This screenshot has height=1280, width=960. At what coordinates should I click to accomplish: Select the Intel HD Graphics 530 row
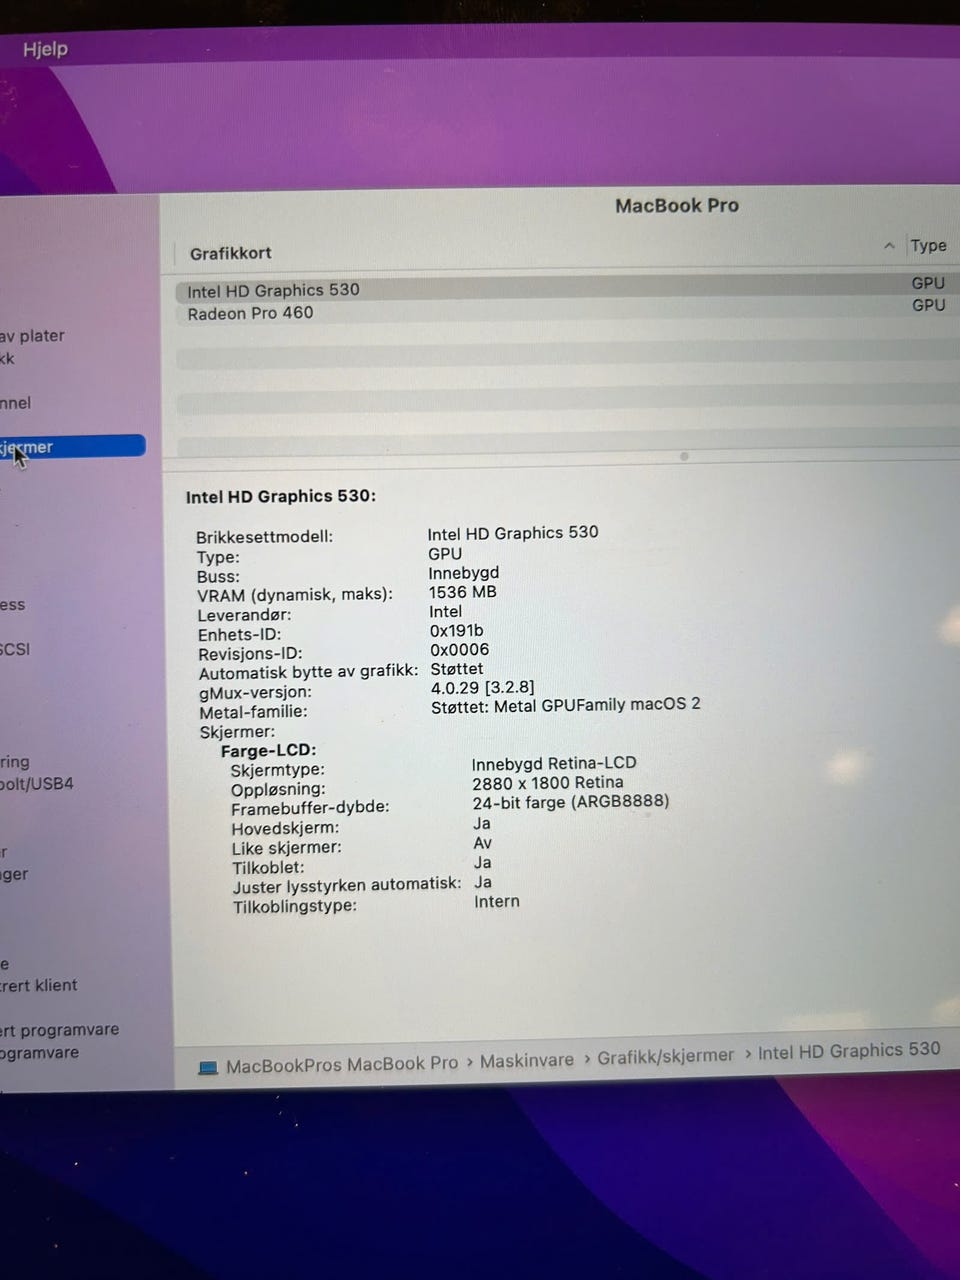tap(567, 289)
